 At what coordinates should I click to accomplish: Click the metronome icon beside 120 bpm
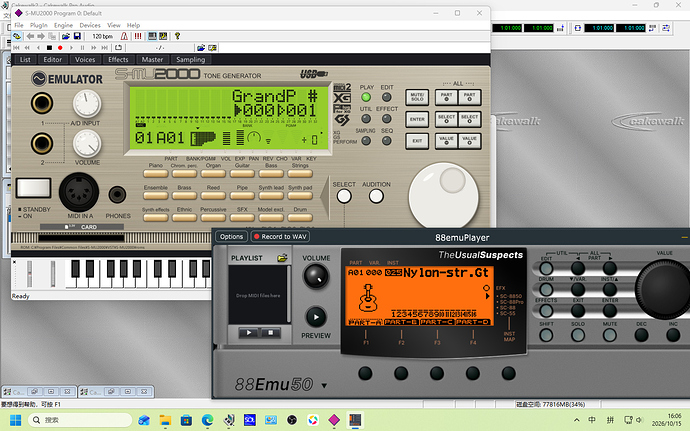tap(125, 36)
